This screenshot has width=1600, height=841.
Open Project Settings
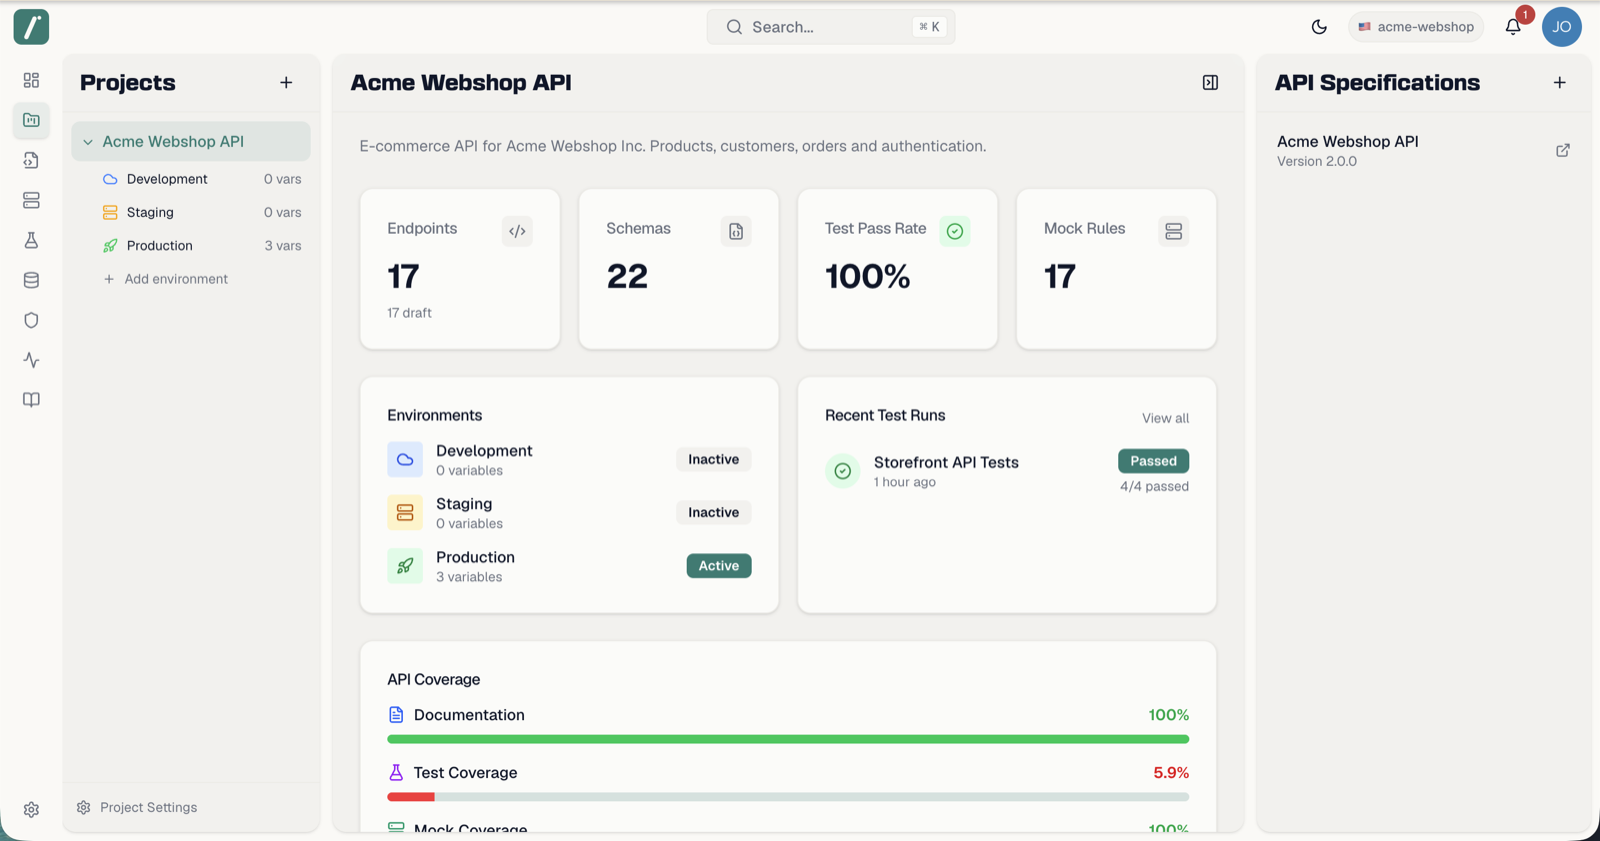click(x=138, y=808)
